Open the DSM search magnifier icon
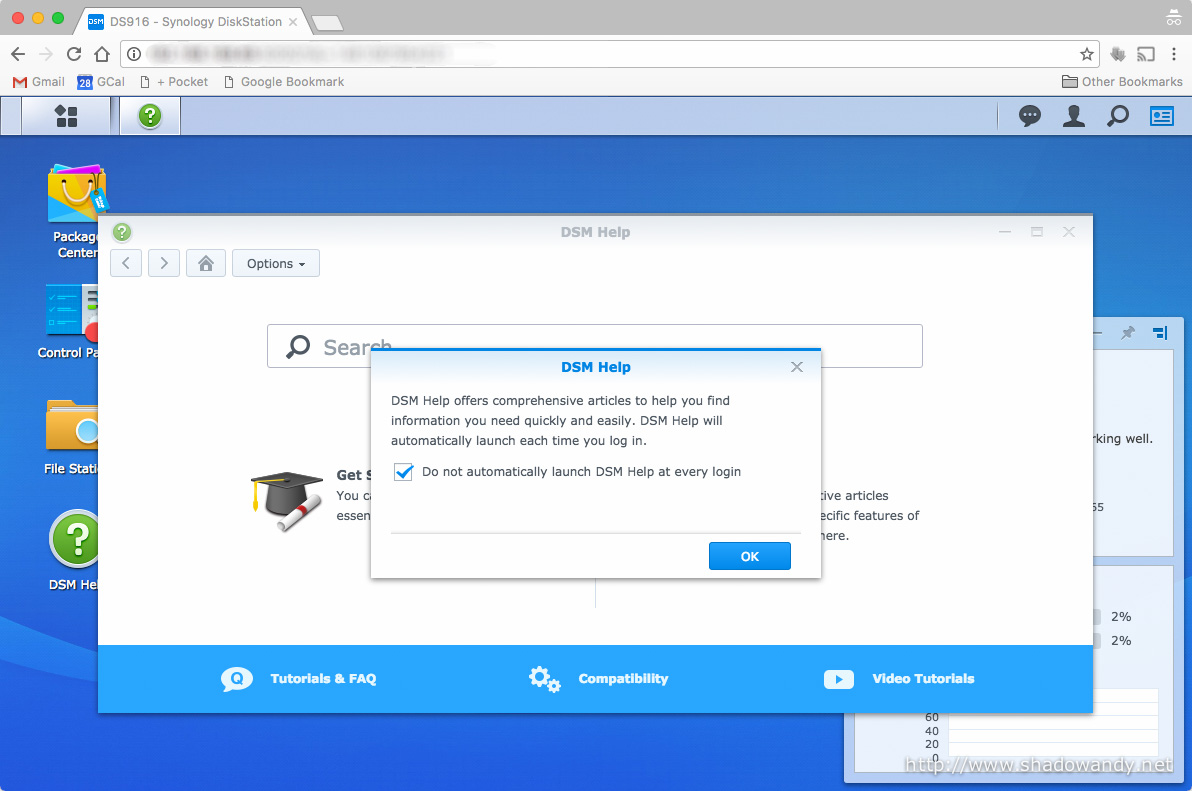The height and width of the screenshot is (791, 1192). [1118, 116]
